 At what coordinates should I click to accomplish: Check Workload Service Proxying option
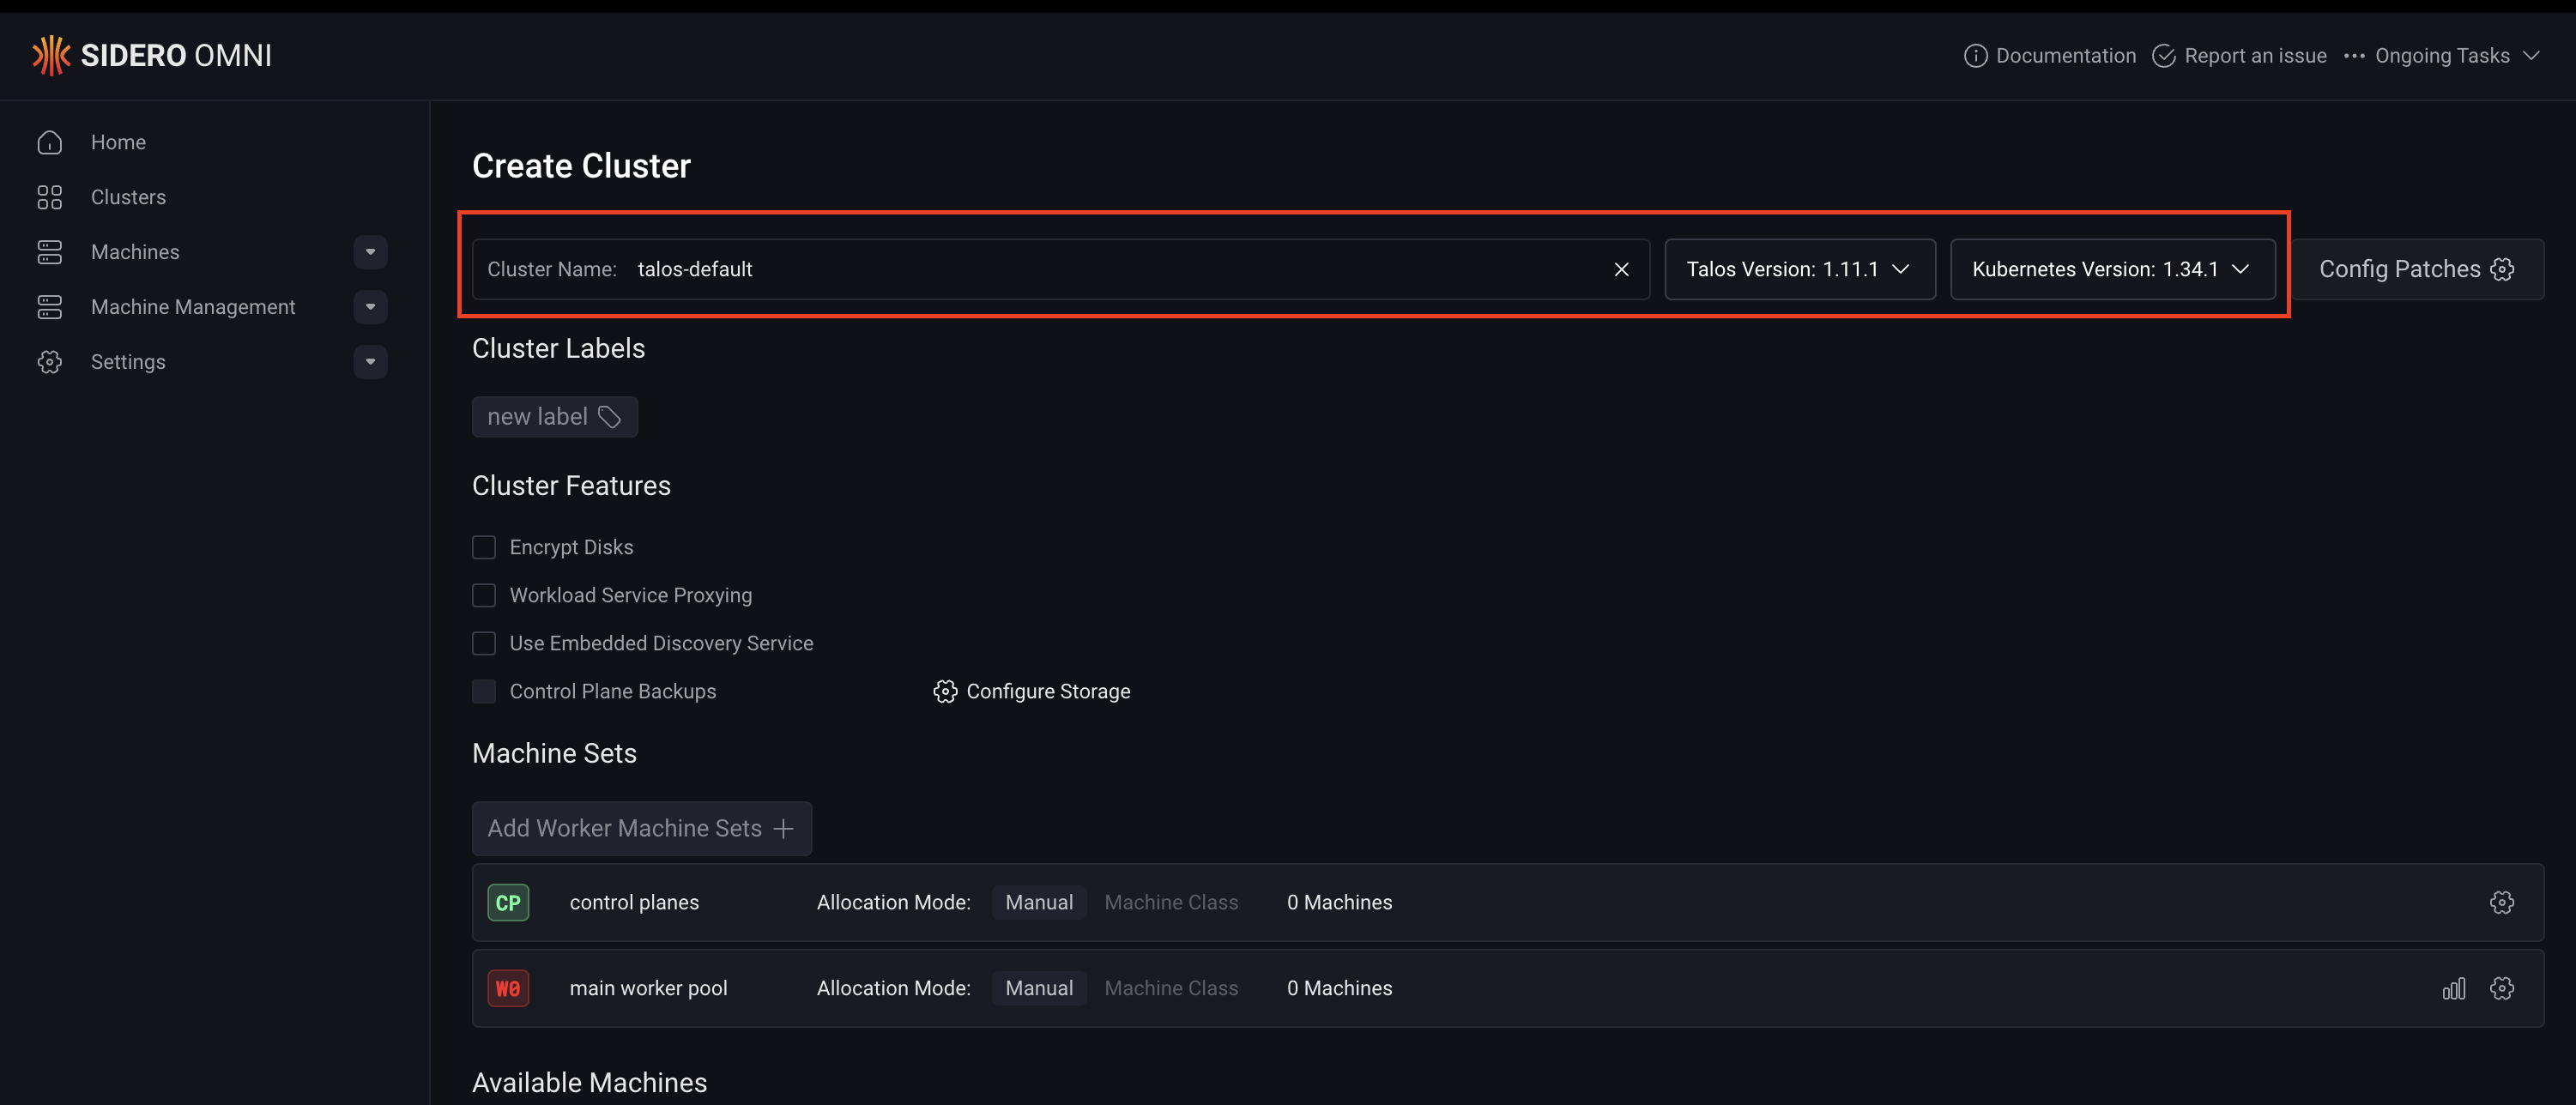click(484, 595)
